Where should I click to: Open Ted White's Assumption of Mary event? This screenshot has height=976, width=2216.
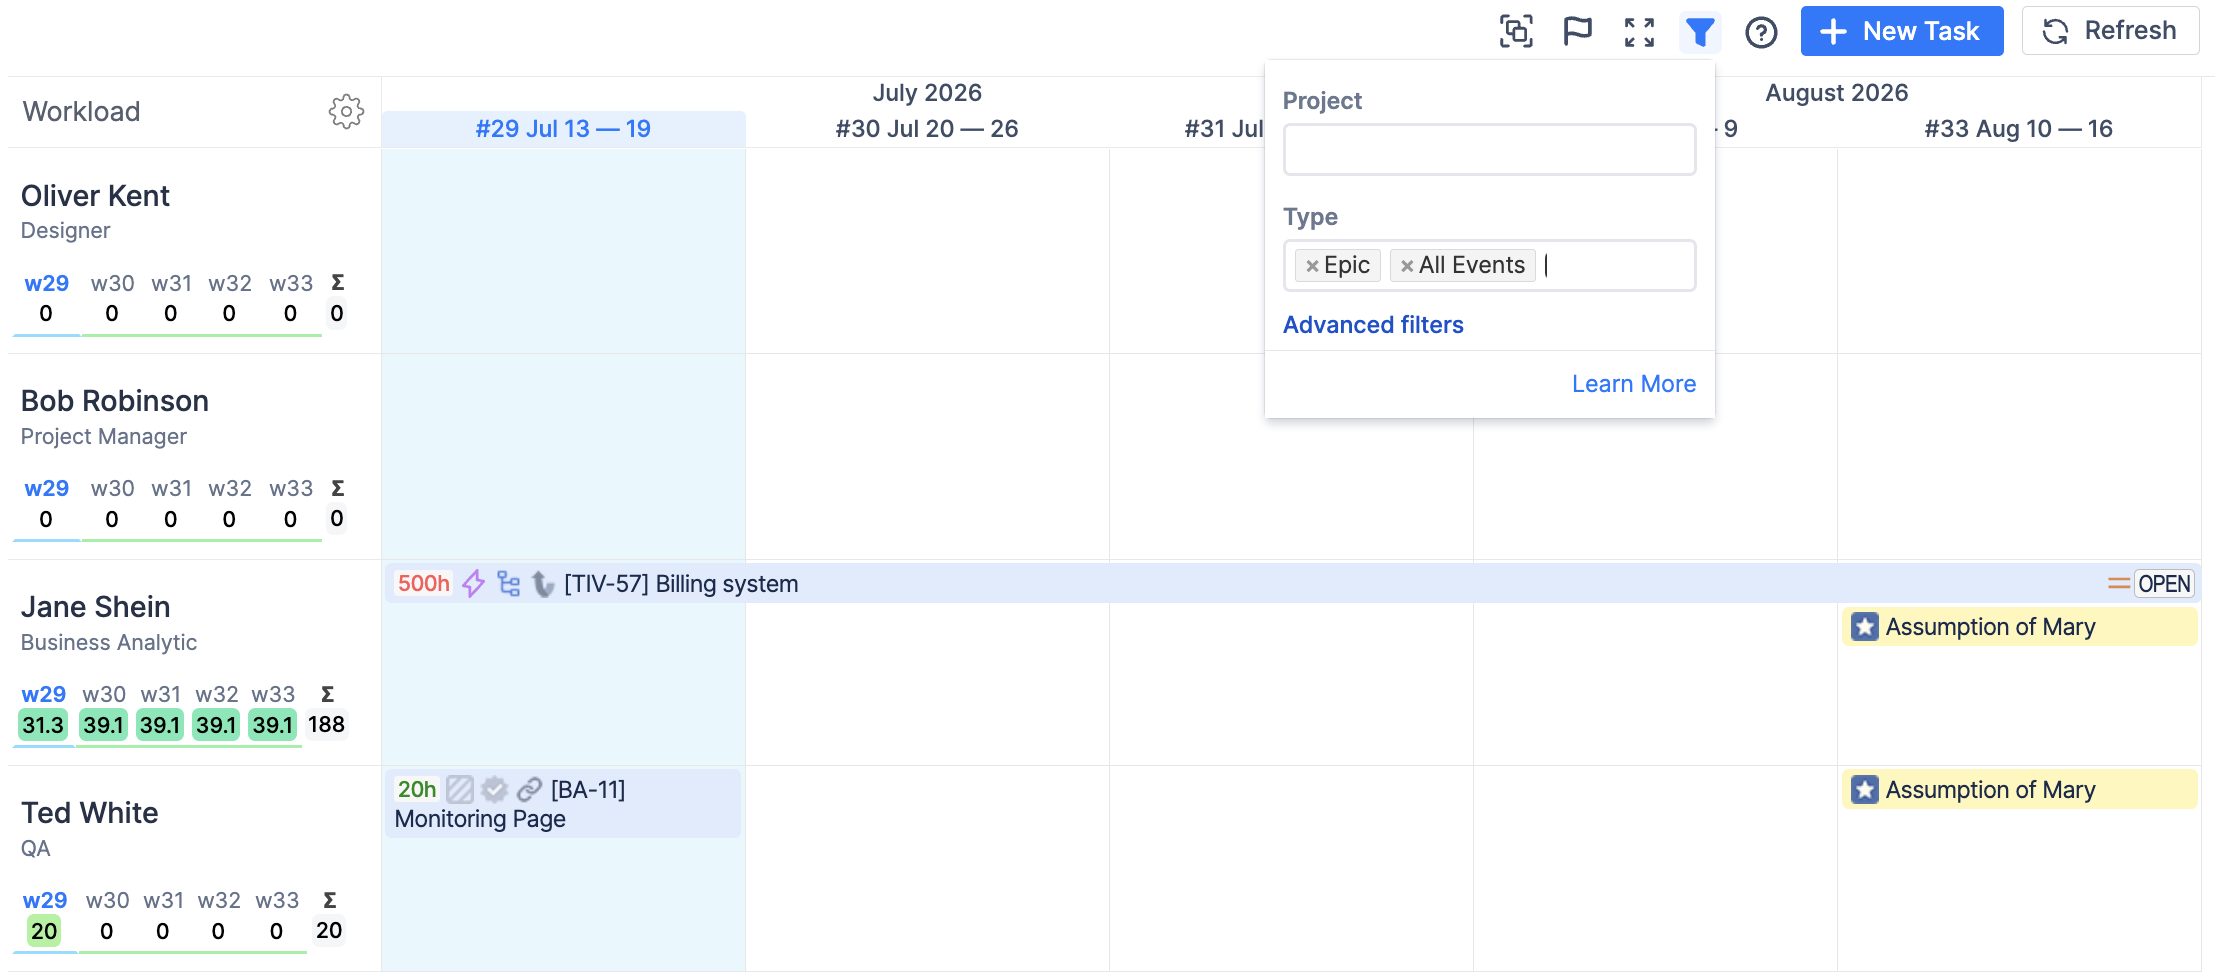pyautogui.click(x=2019, y=790)
